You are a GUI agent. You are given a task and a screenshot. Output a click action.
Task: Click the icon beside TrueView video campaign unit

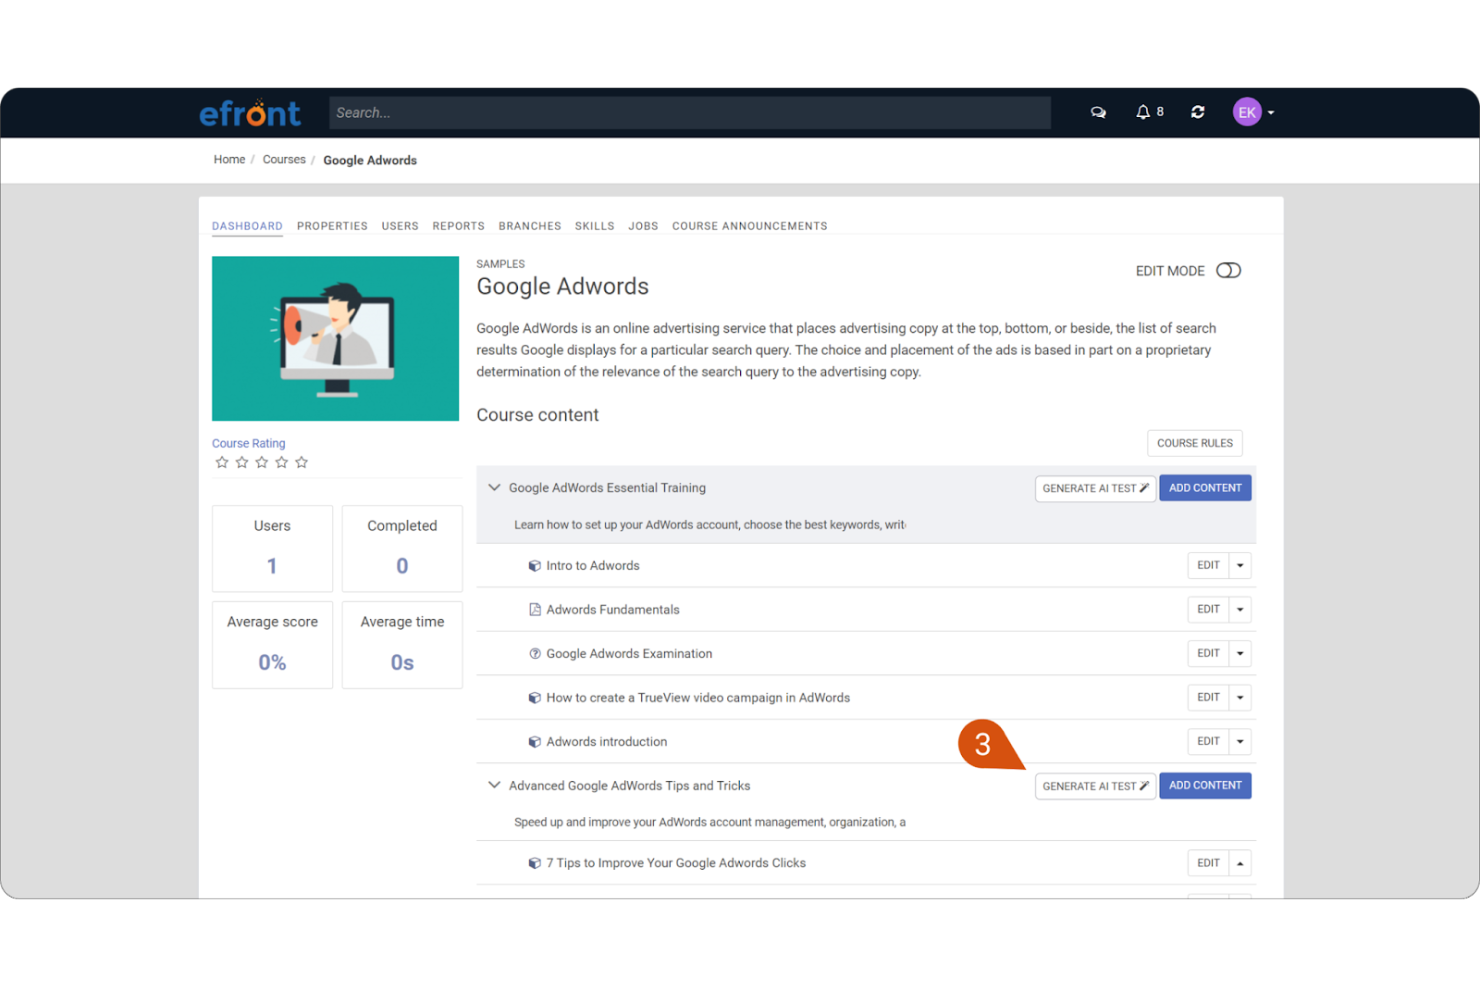[x=535, y=698]
